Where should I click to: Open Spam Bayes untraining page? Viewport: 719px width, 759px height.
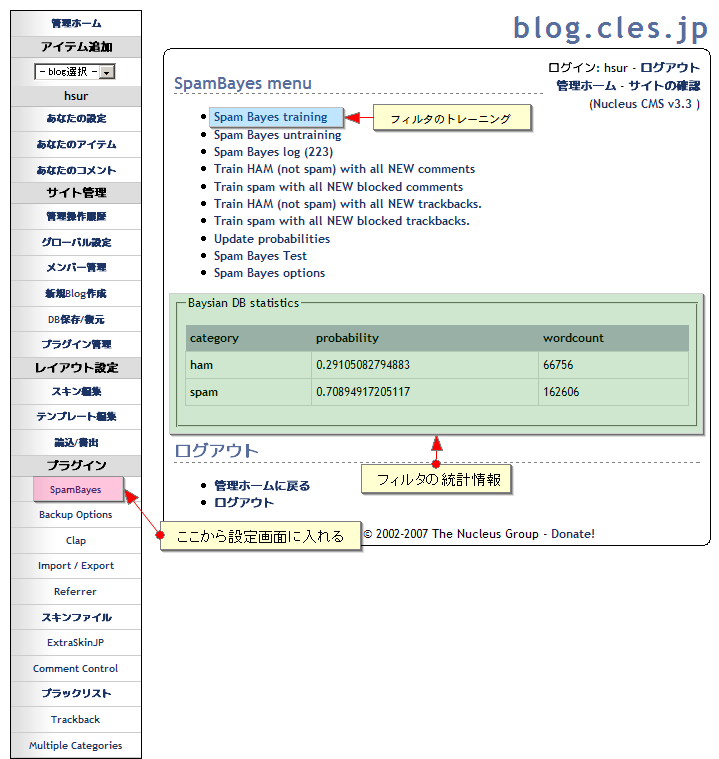tap(277, 135)
